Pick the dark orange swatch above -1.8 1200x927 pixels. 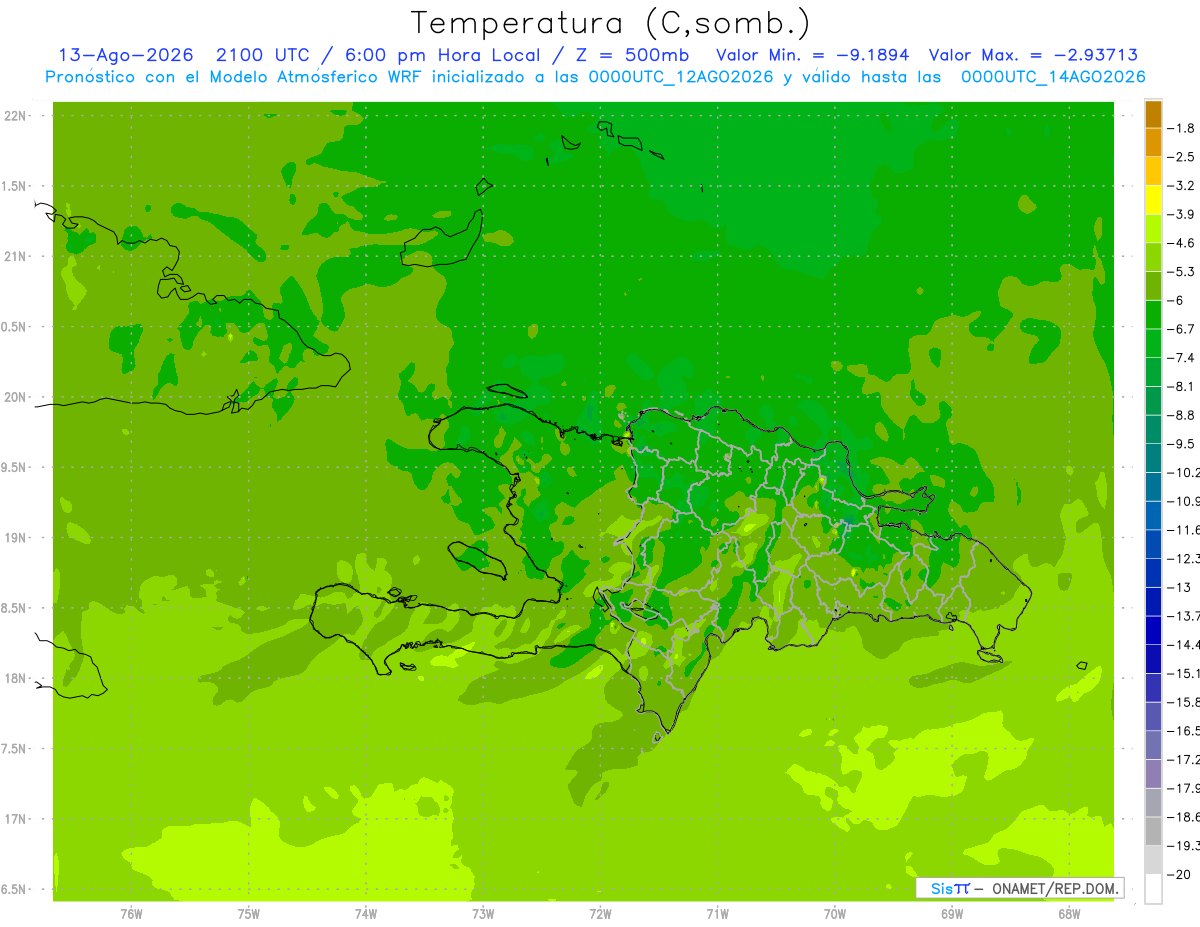(1154, 114)
